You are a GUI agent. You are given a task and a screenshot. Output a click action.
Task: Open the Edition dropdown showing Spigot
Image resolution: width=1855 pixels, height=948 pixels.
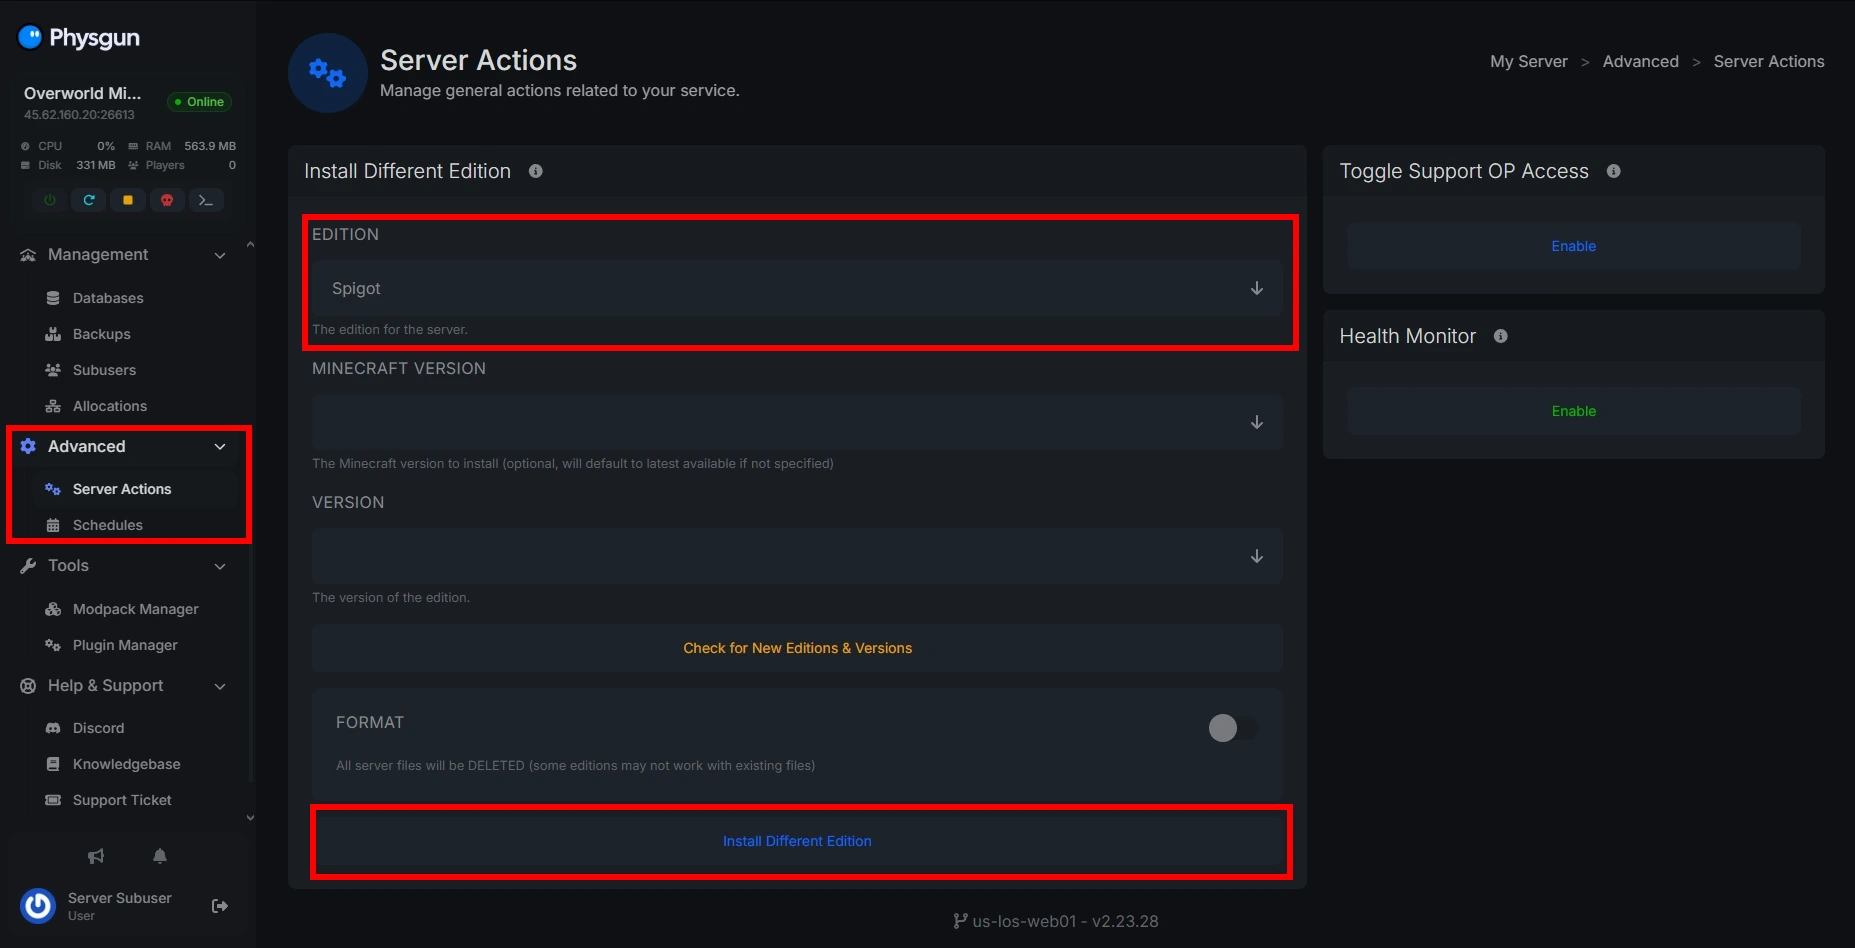[796, 288]
